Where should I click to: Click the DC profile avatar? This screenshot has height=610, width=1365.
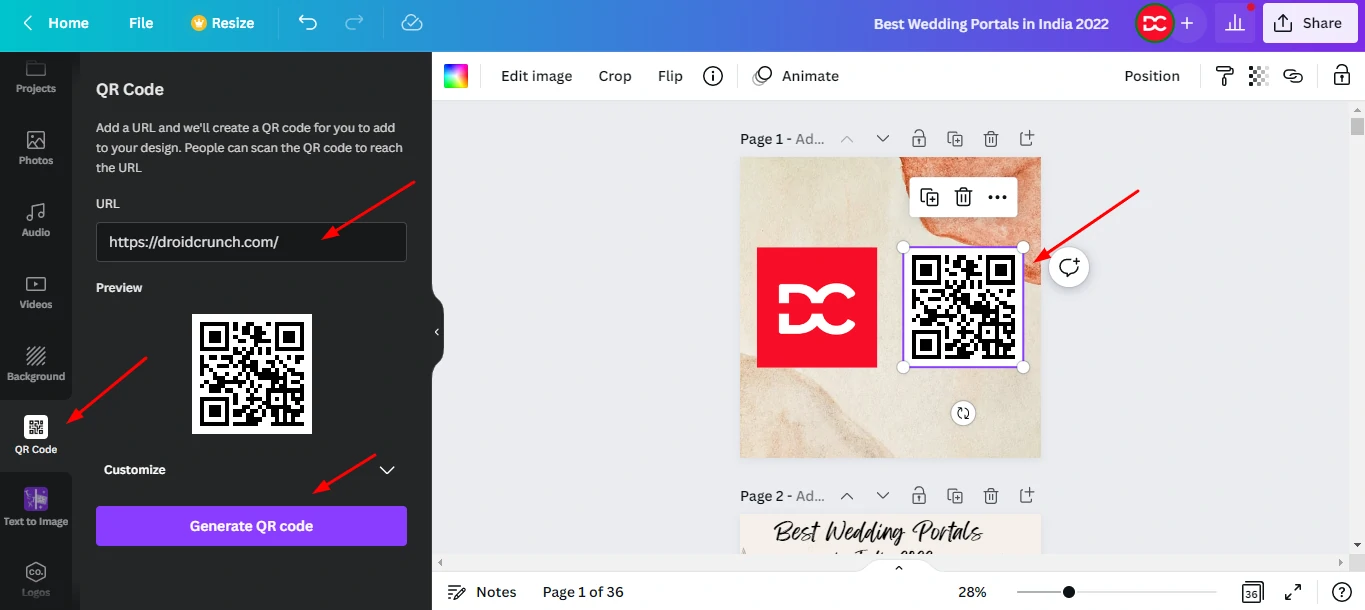[1155, 23]
